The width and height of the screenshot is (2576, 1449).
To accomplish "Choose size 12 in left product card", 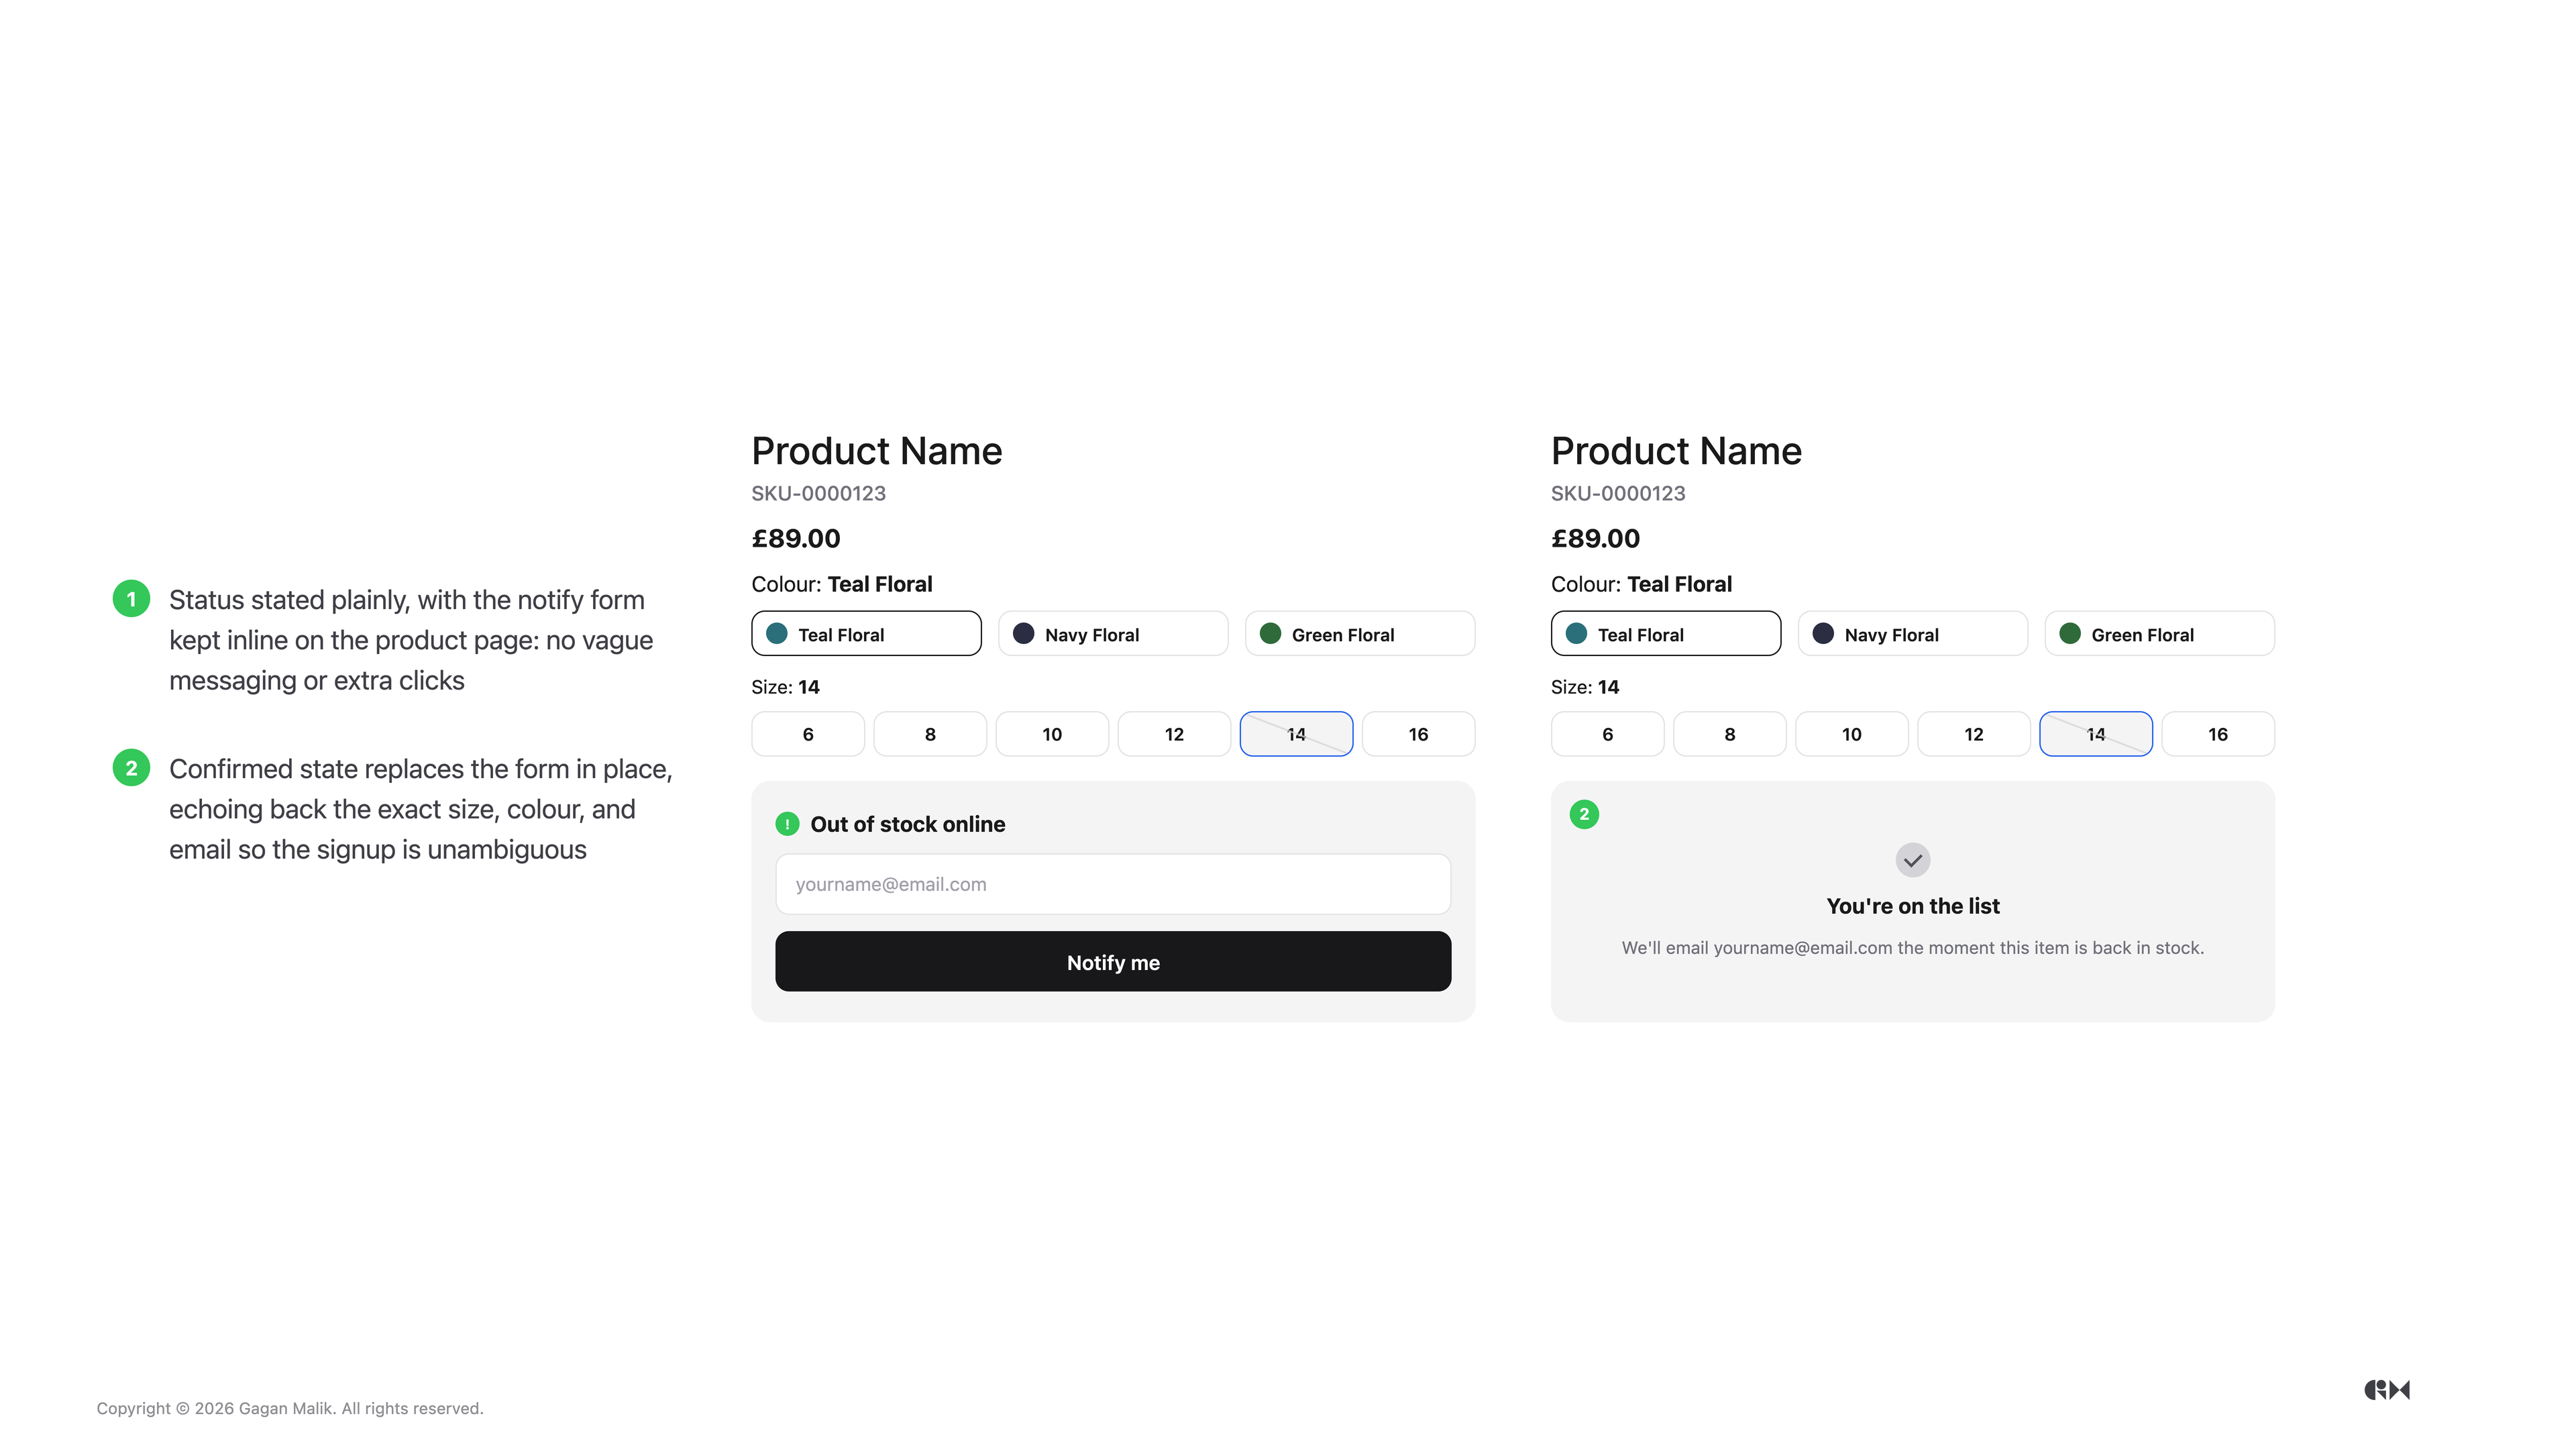I will point(1174,734).
